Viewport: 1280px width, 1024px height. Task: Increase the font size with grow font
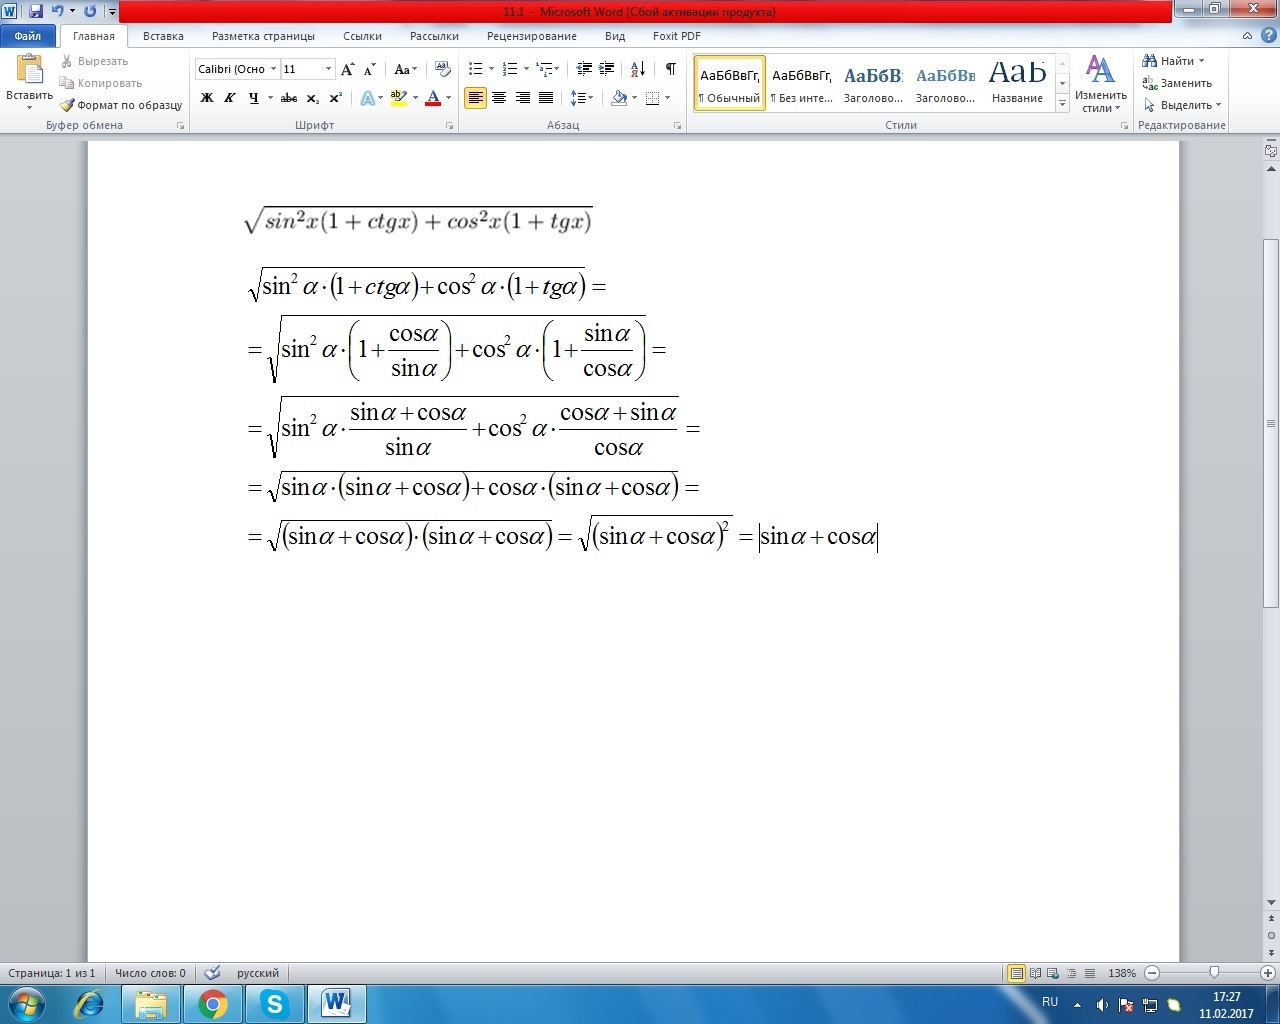coord(347,69)
